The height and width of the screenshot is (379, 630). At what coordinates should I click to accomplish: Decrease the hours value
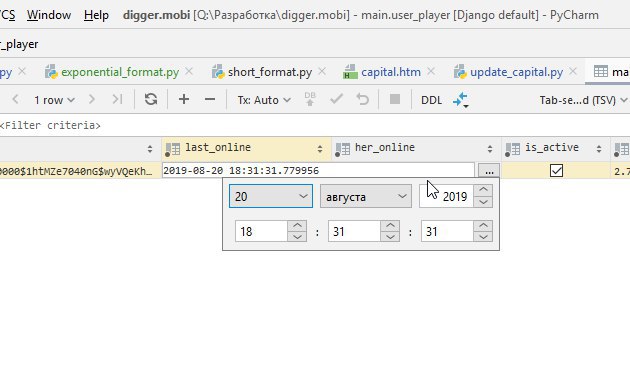(x=297, y=237)
